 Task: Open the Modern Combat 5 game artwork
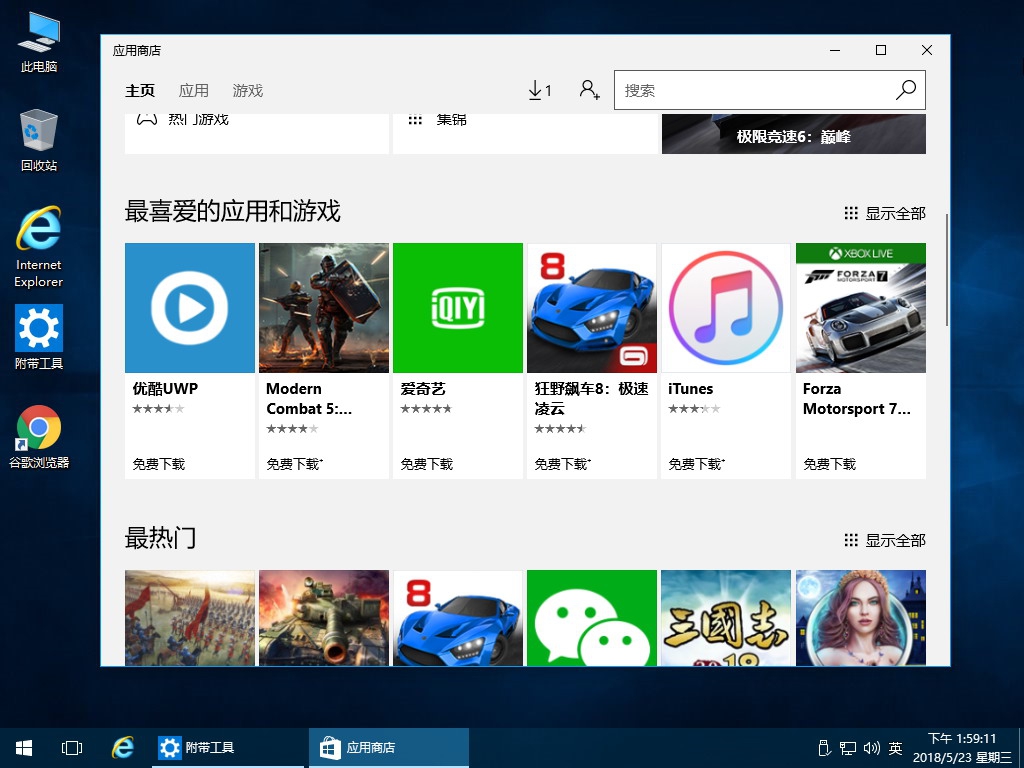point(324,308)
